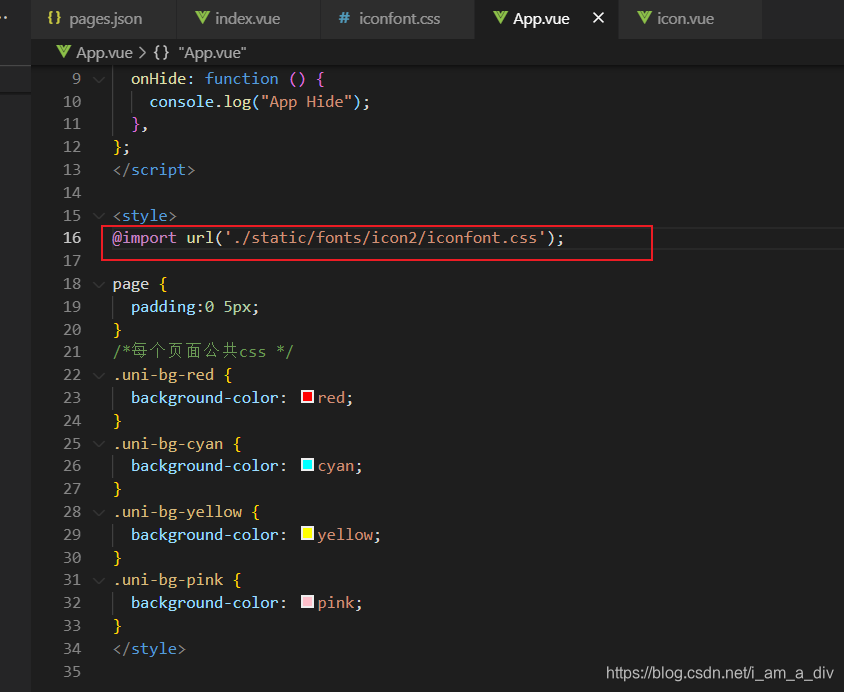
Task: Click the CSS hash icon on iconfont.css tab
Action: pyautogui.click(x=343, y=18)
